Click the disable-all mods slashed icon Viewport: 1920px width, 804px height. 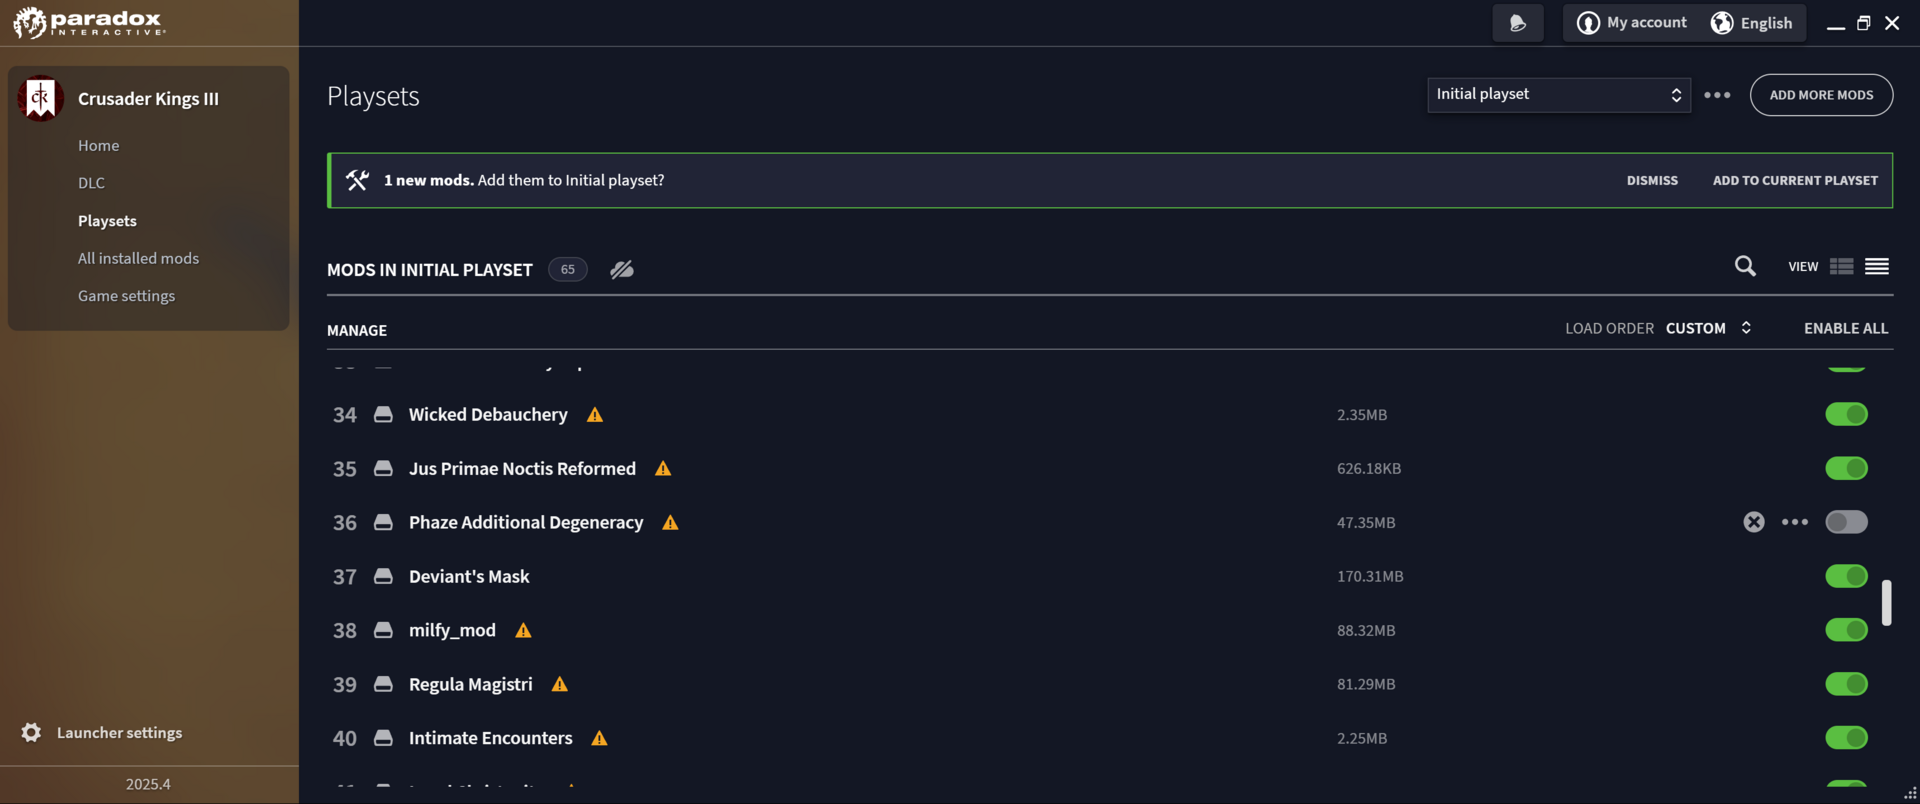click(x=622, y=270)
